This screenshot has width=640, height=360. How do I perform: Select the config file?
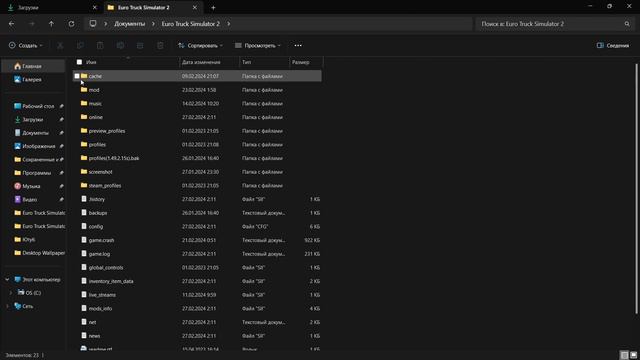coord(197,227)
